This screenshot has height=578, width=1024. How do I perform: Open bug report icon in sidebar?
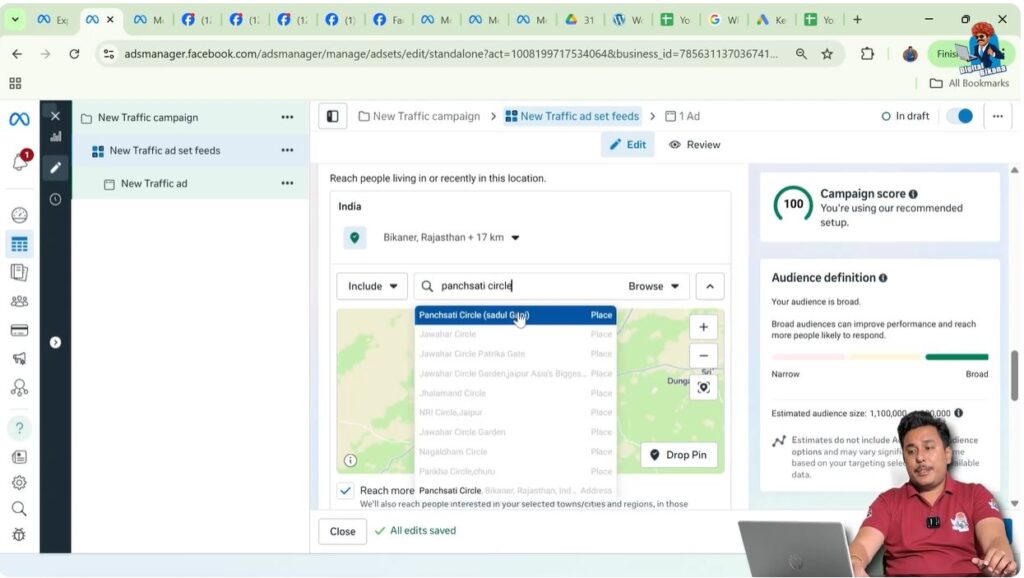pyautogui.click(x=20, y=534)
